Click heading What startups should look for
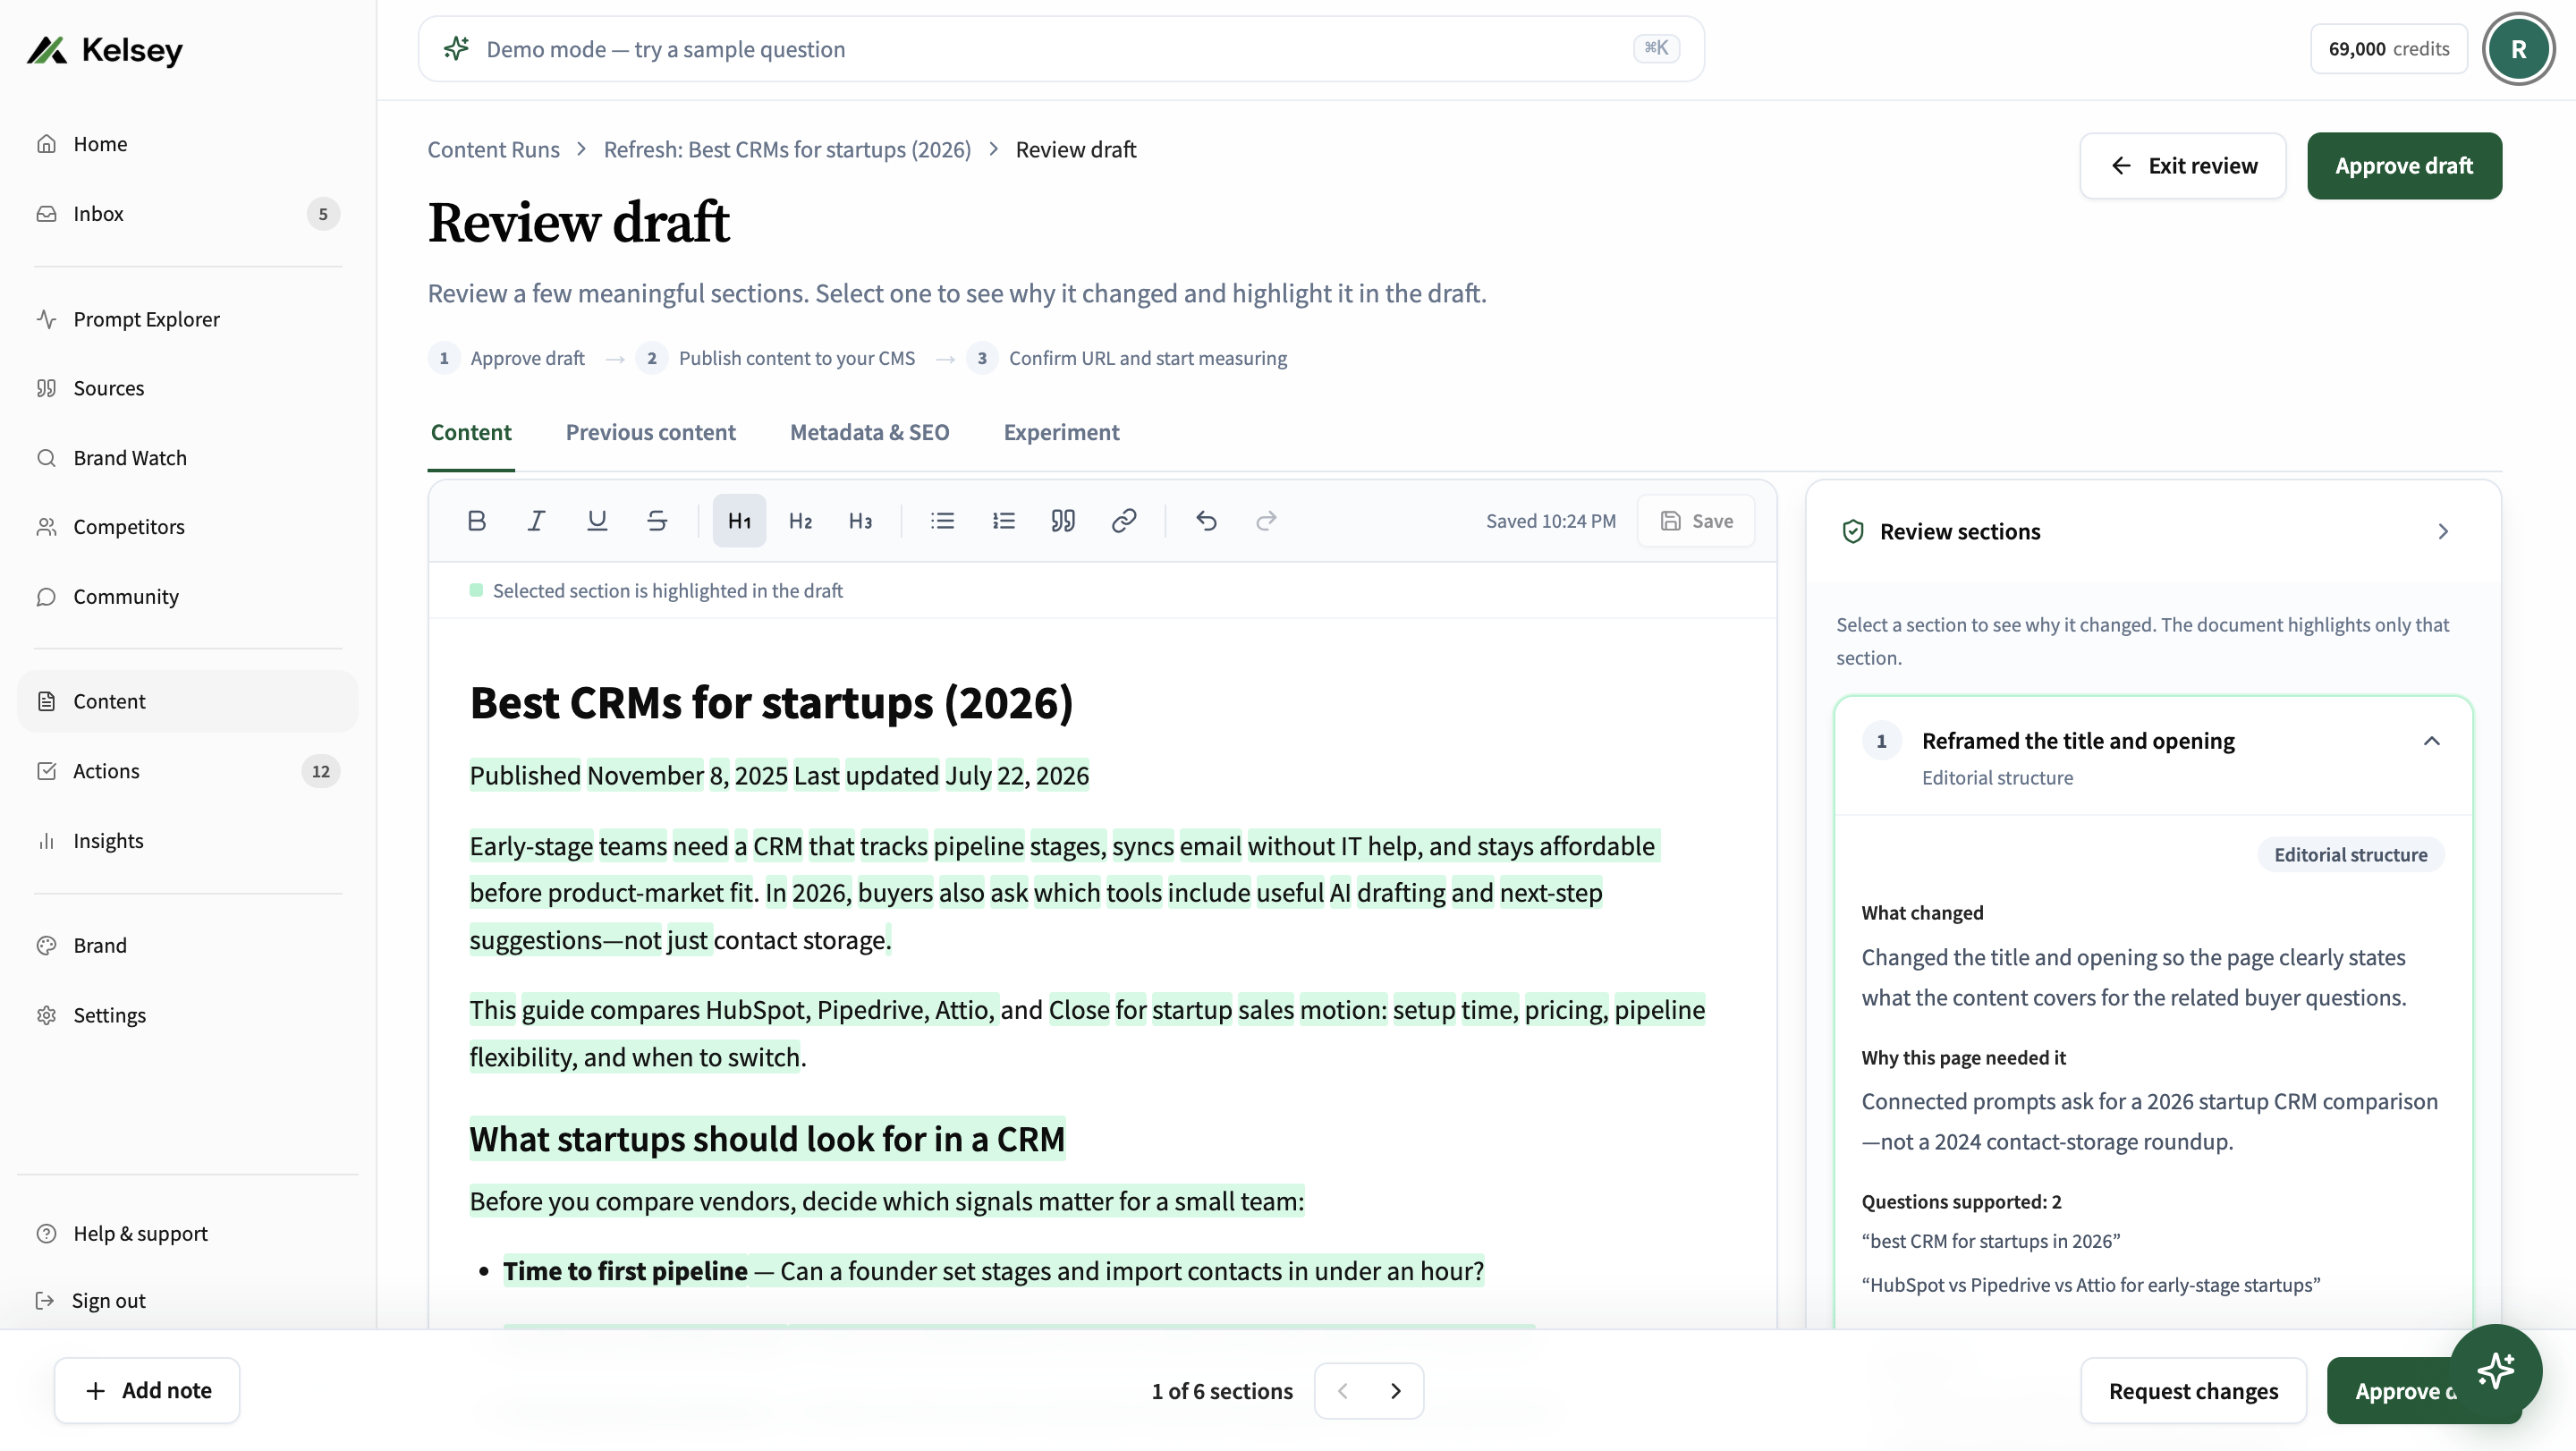 tap(767, 1139)
